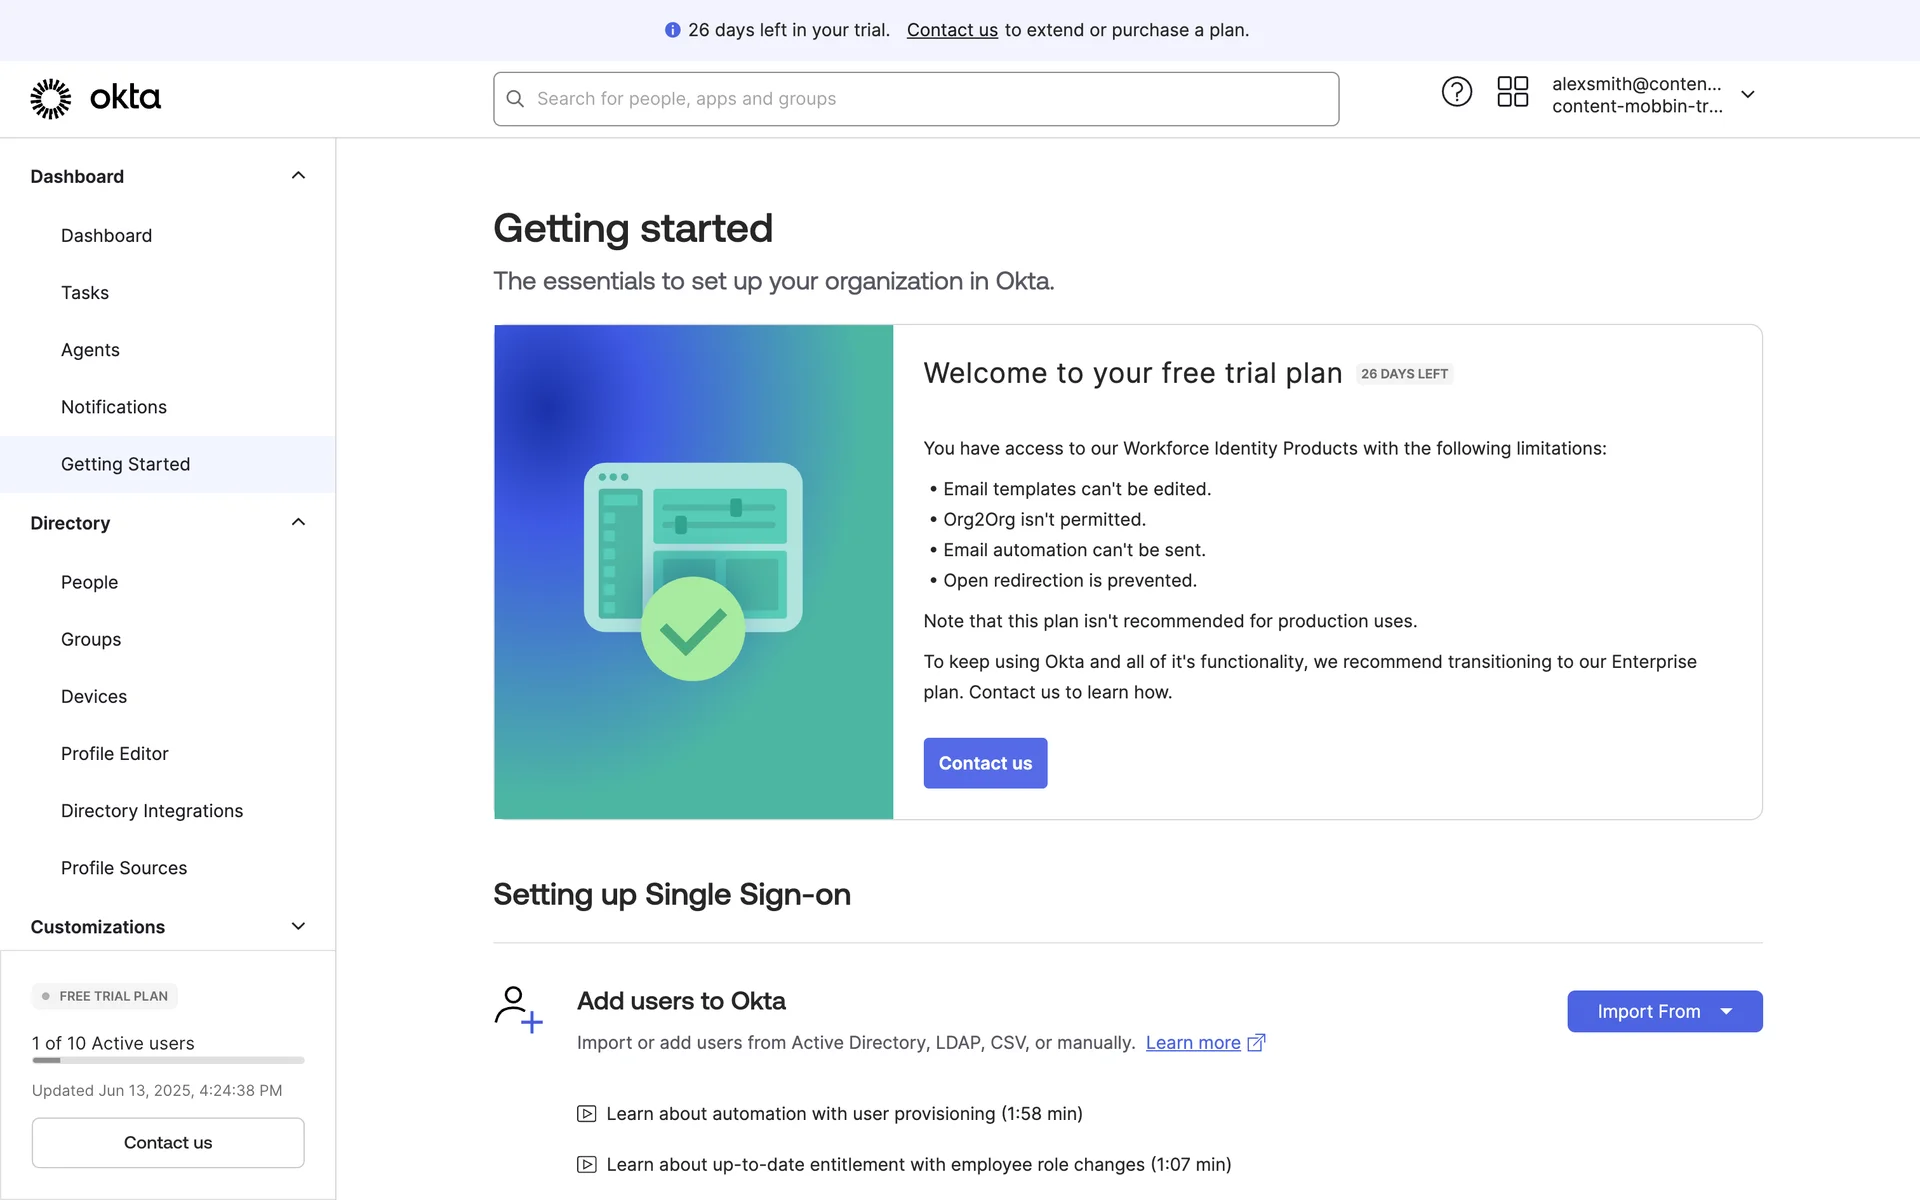Select Notifications in the sidebar
1920x1200 pixels.
113,407
